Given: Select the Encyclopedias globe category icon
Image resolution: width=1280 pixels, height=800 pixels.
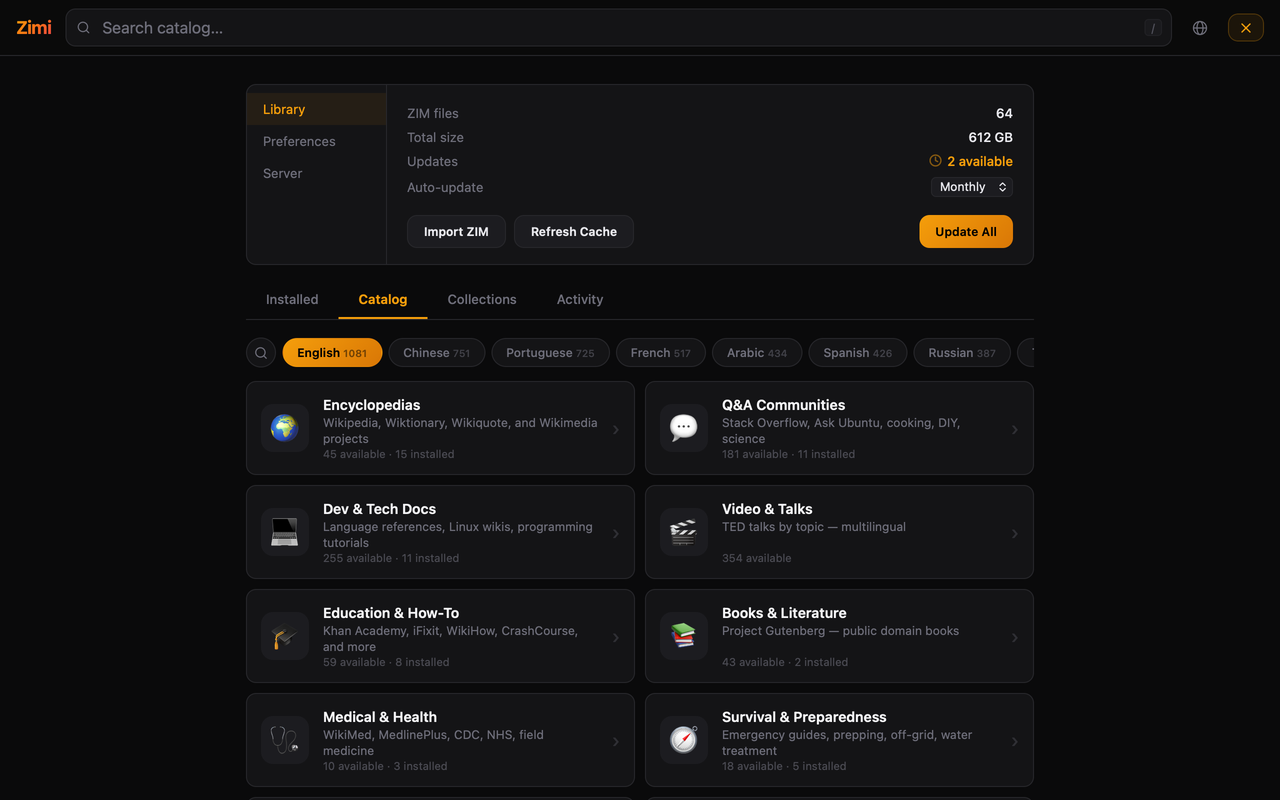Looking at the screenshot, I should coord(285,428).
